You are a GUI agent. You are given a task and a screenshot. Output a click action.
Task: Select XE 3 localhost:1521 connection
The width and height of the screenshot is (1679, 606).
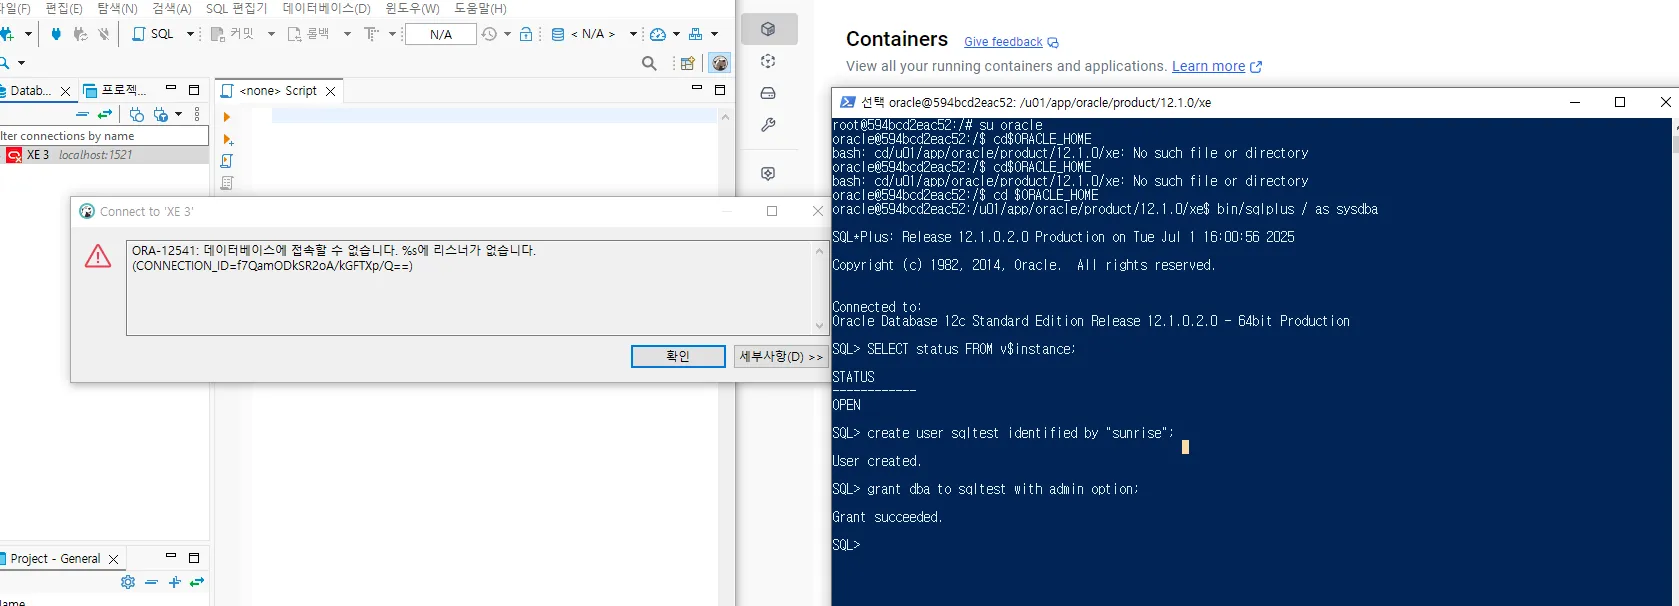coord(104,155)
